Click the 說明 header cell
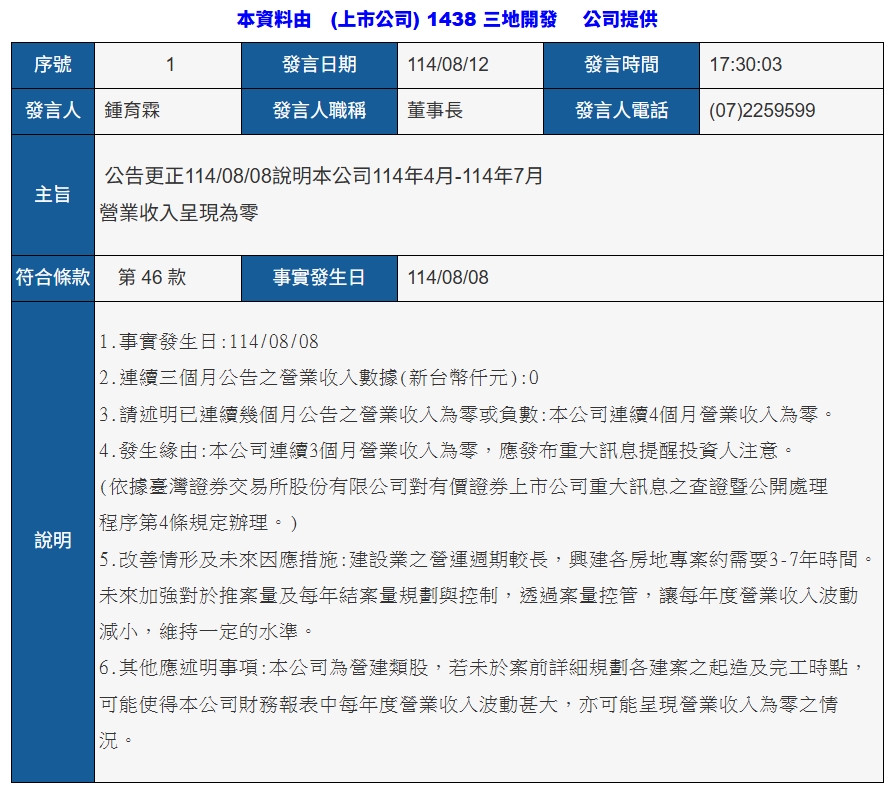This screenshot has width=890, height=795. [53, 541]
